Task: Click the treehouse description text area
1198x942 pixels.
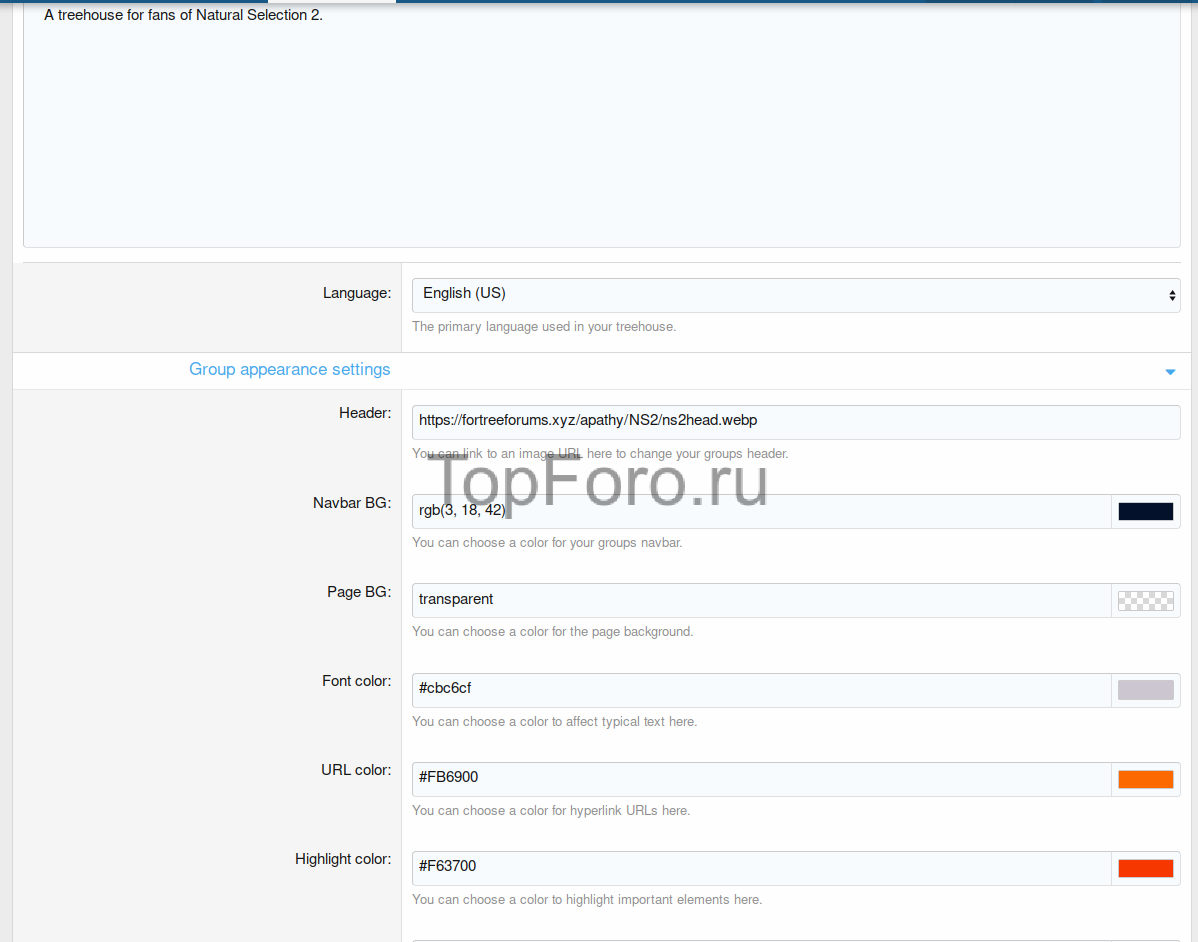Action: [x=600, y=130]
